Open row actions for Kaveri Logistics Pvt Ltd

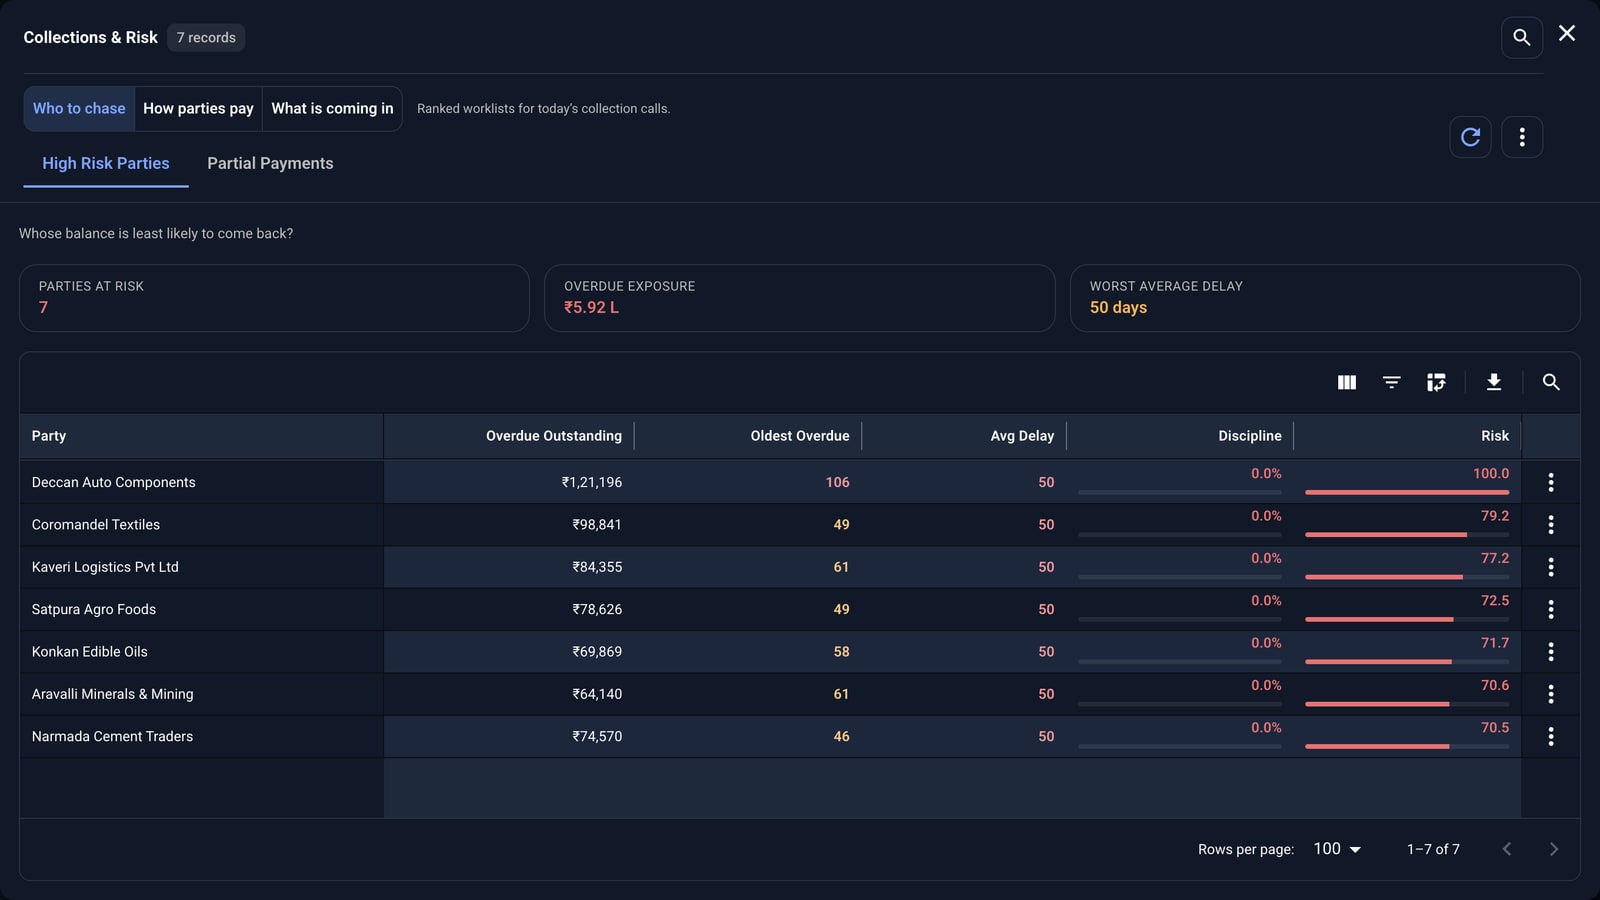(x=1551, y=567)
